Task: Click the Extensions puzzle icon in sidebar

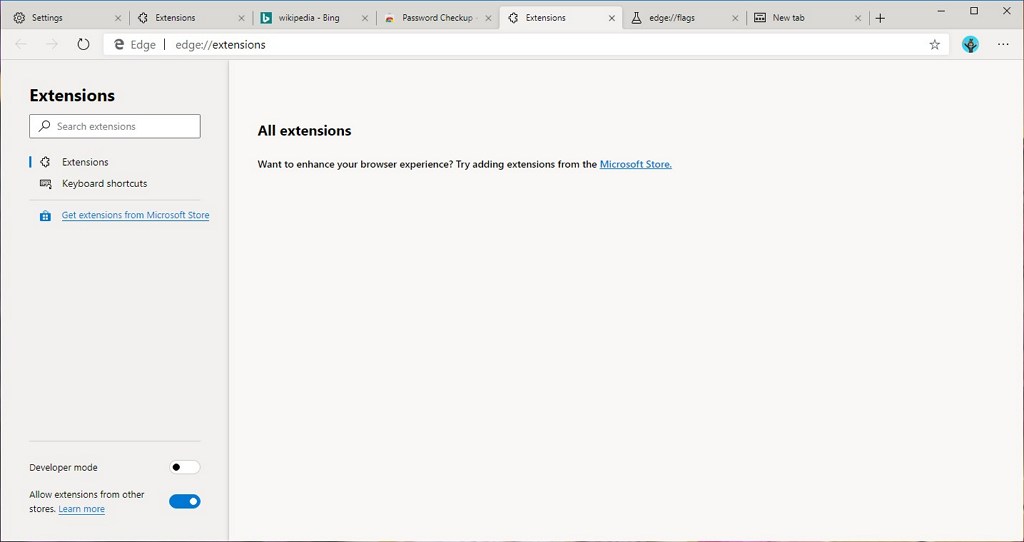Action: [45, 162]
